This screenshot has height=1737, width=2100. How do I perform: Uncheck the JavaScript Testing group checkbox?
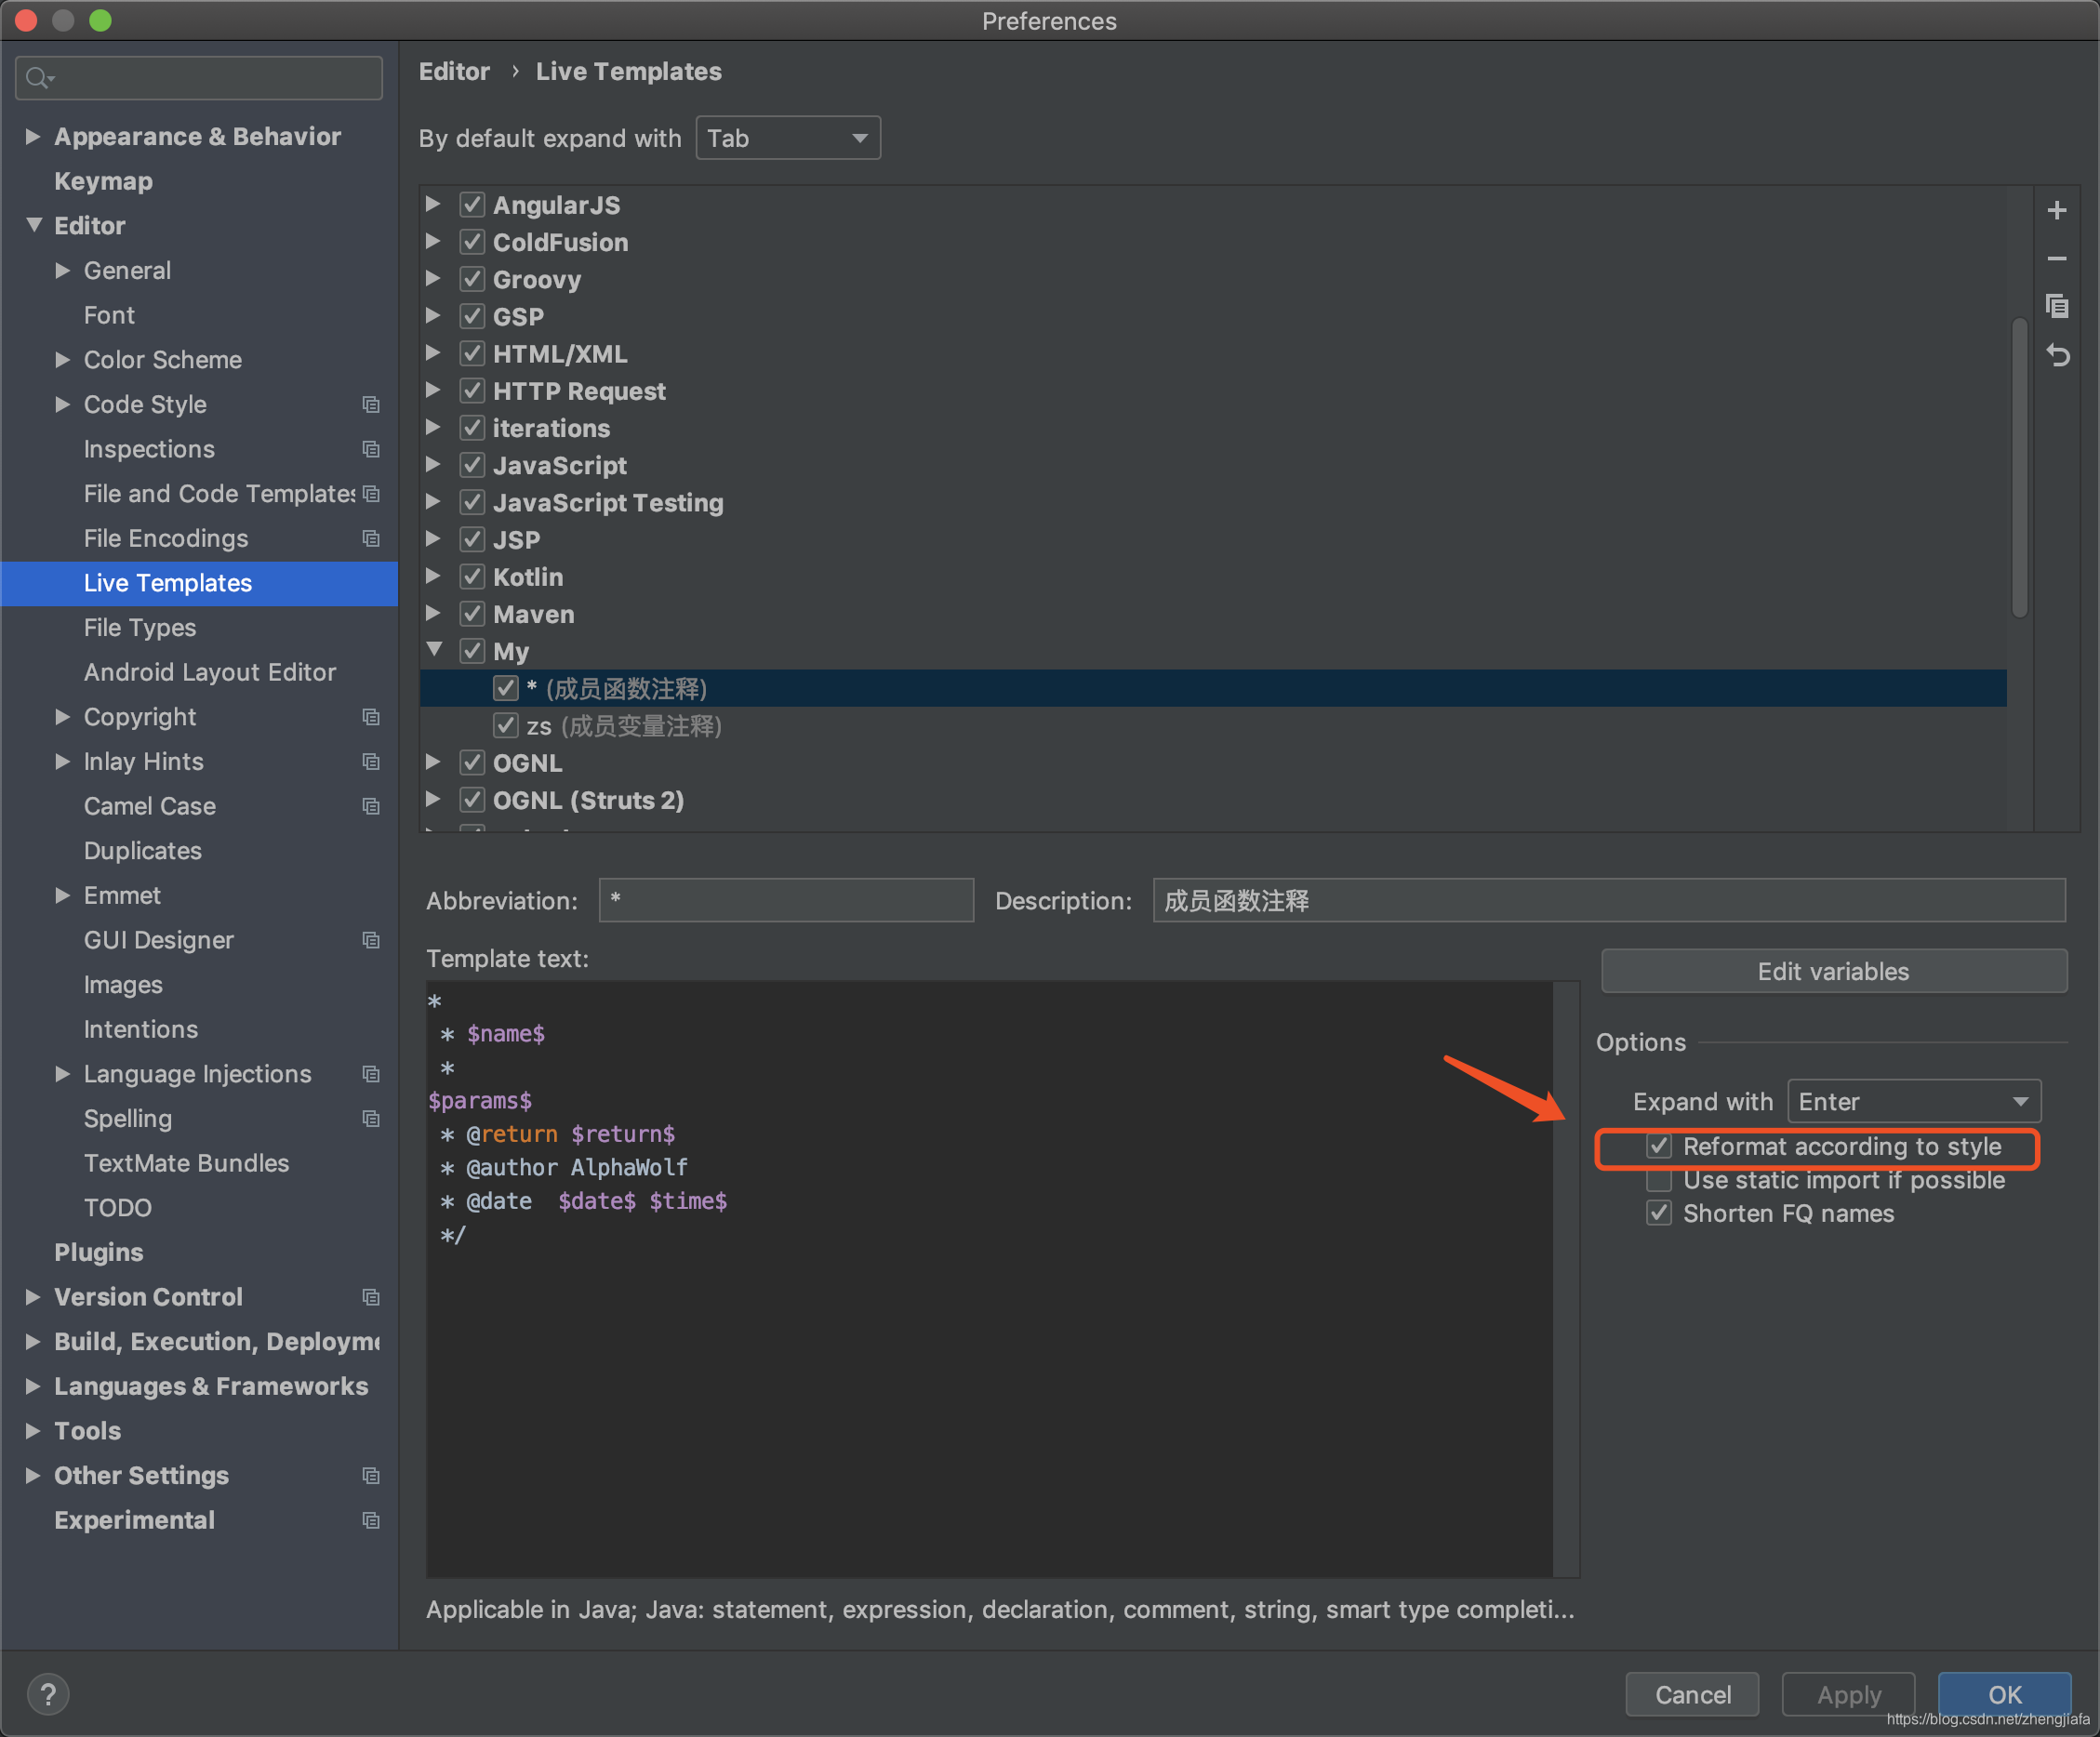pyautogui.click(x=472, y=502)
